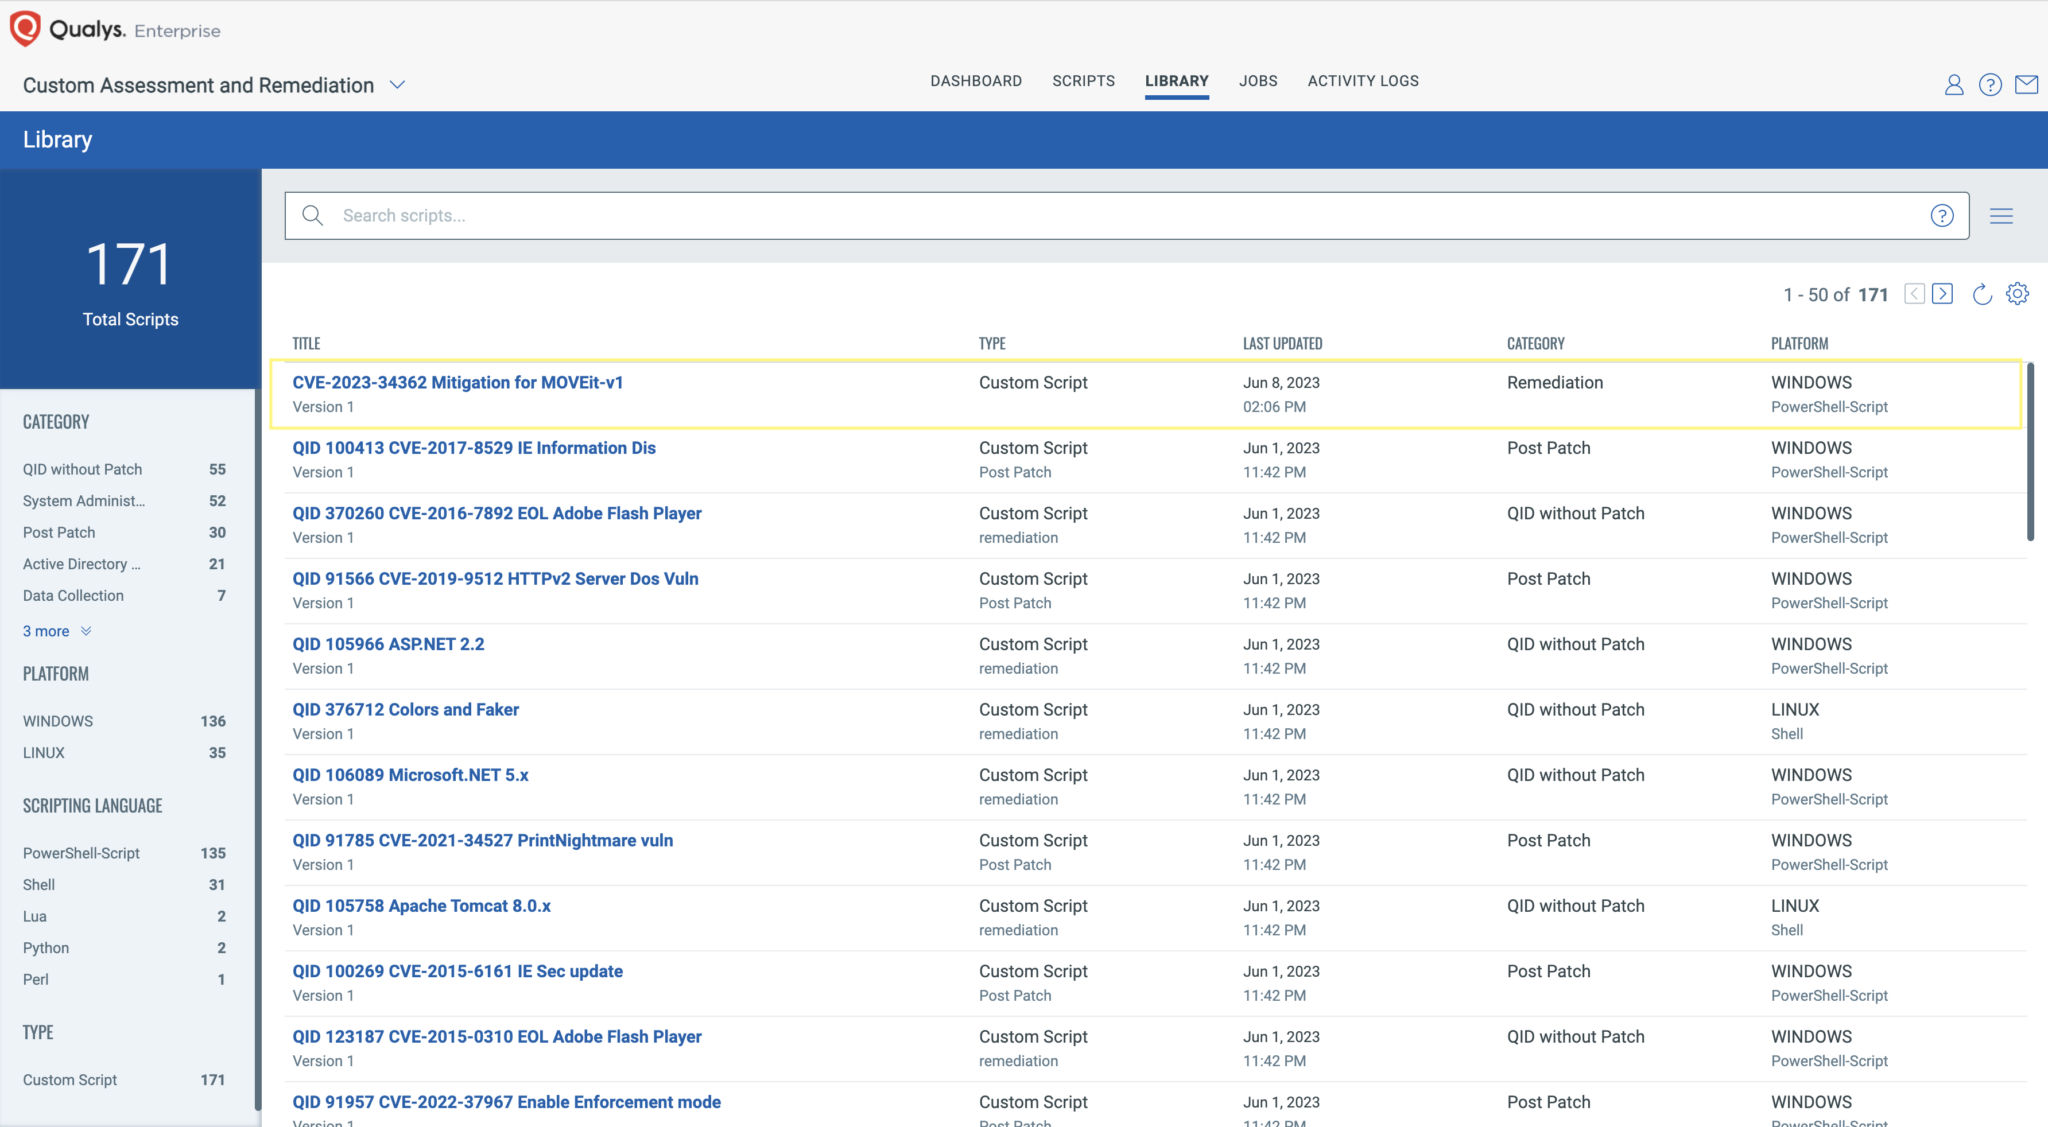2048x1127 pixels.
Task: Go to the next page of scripts
Action: tap(1943, 293)
